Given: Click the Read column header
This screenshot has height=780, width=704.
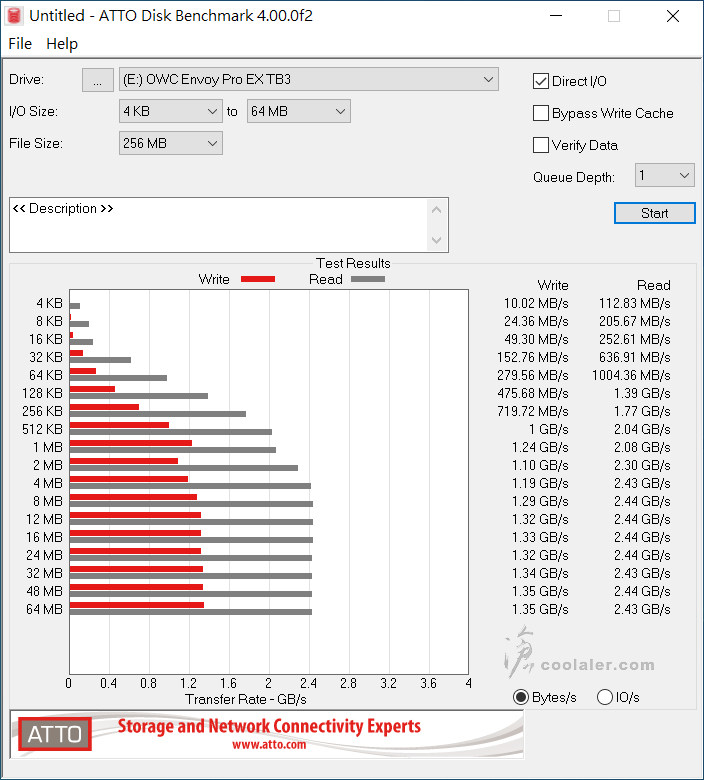Looking at the screenshot, I should pos(654,286).
